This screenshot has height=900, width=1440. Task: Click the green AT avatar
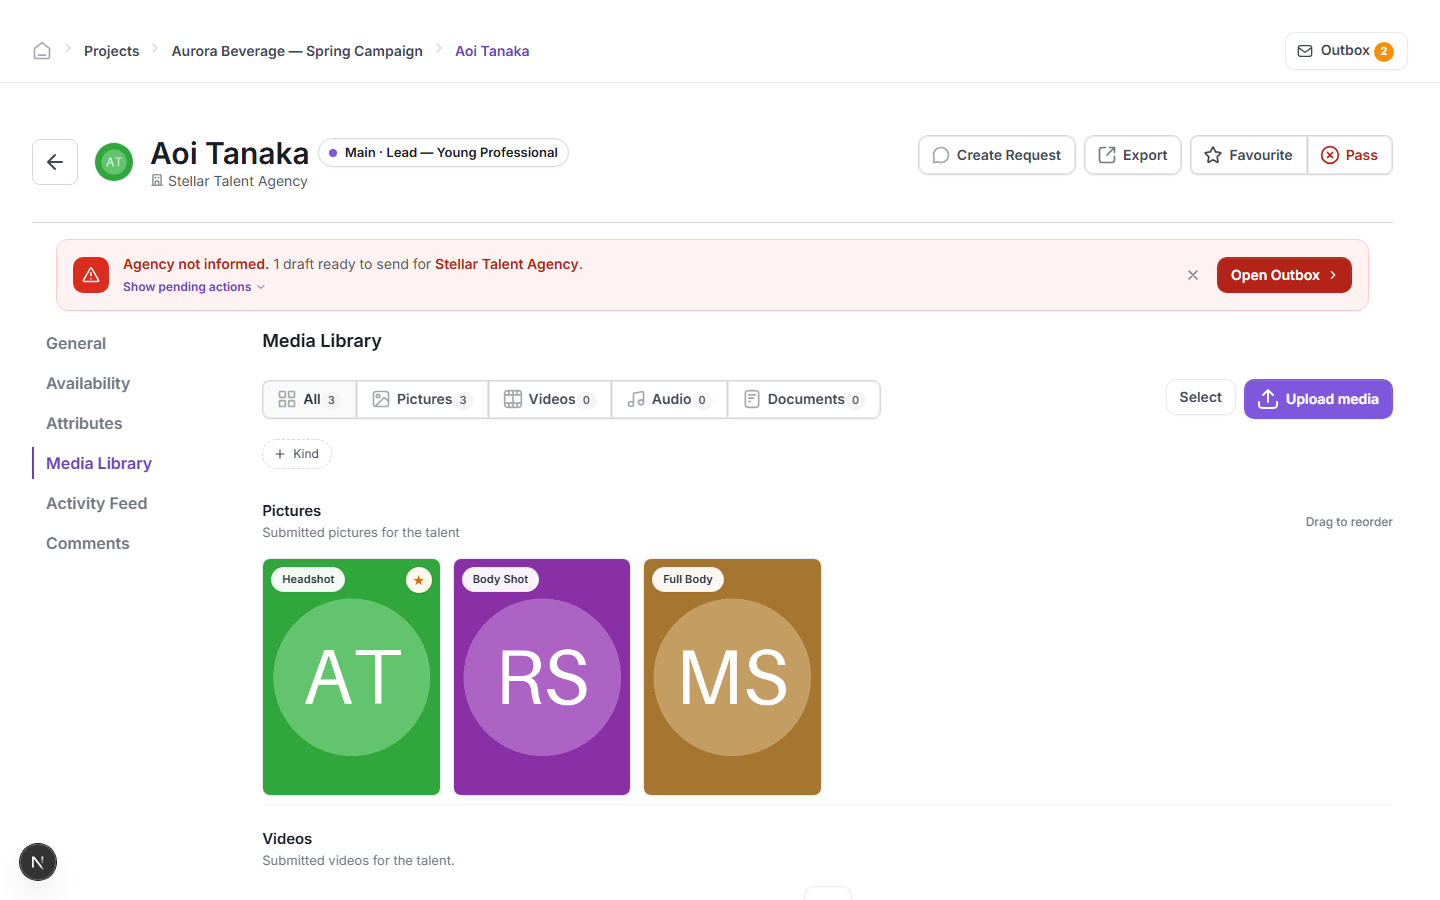[x=114, y=162]
